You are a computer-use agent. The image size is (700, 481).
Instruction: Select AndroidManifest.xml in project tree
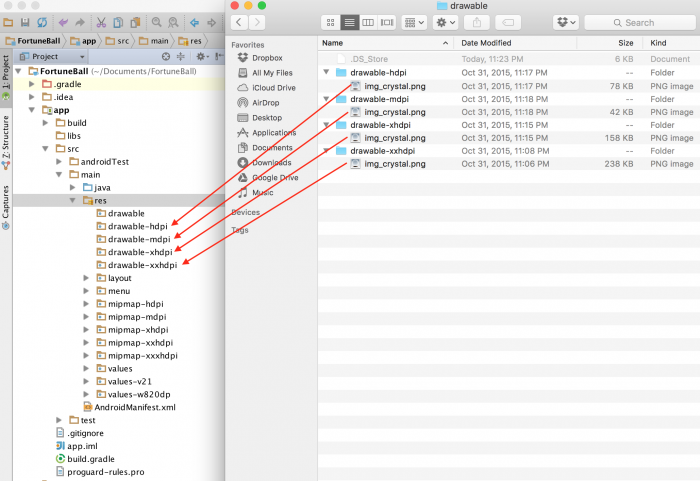134,407
